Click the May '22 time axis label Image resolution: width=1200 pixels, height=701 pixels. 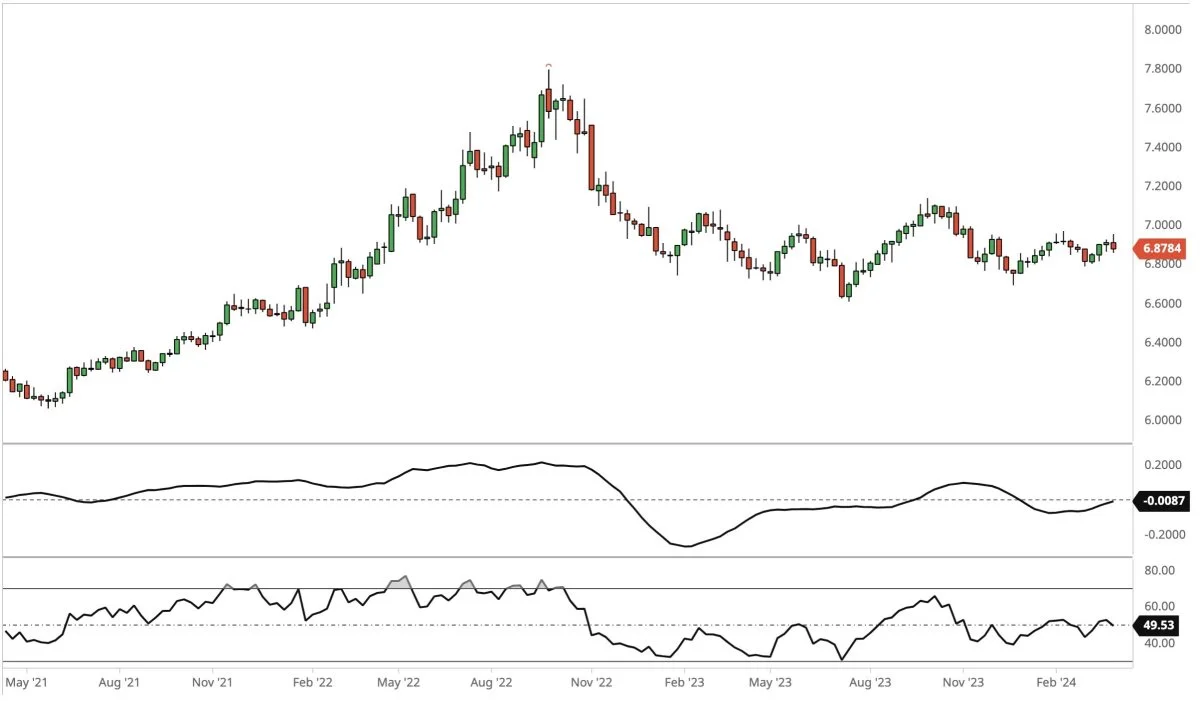(x=399, y=683)
